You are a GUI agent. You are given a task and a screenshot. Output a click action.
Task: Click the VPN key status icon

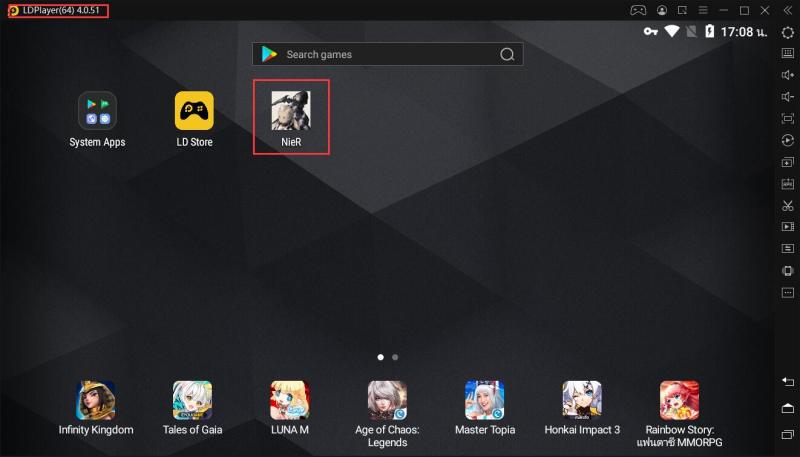[x=651, y=32]
